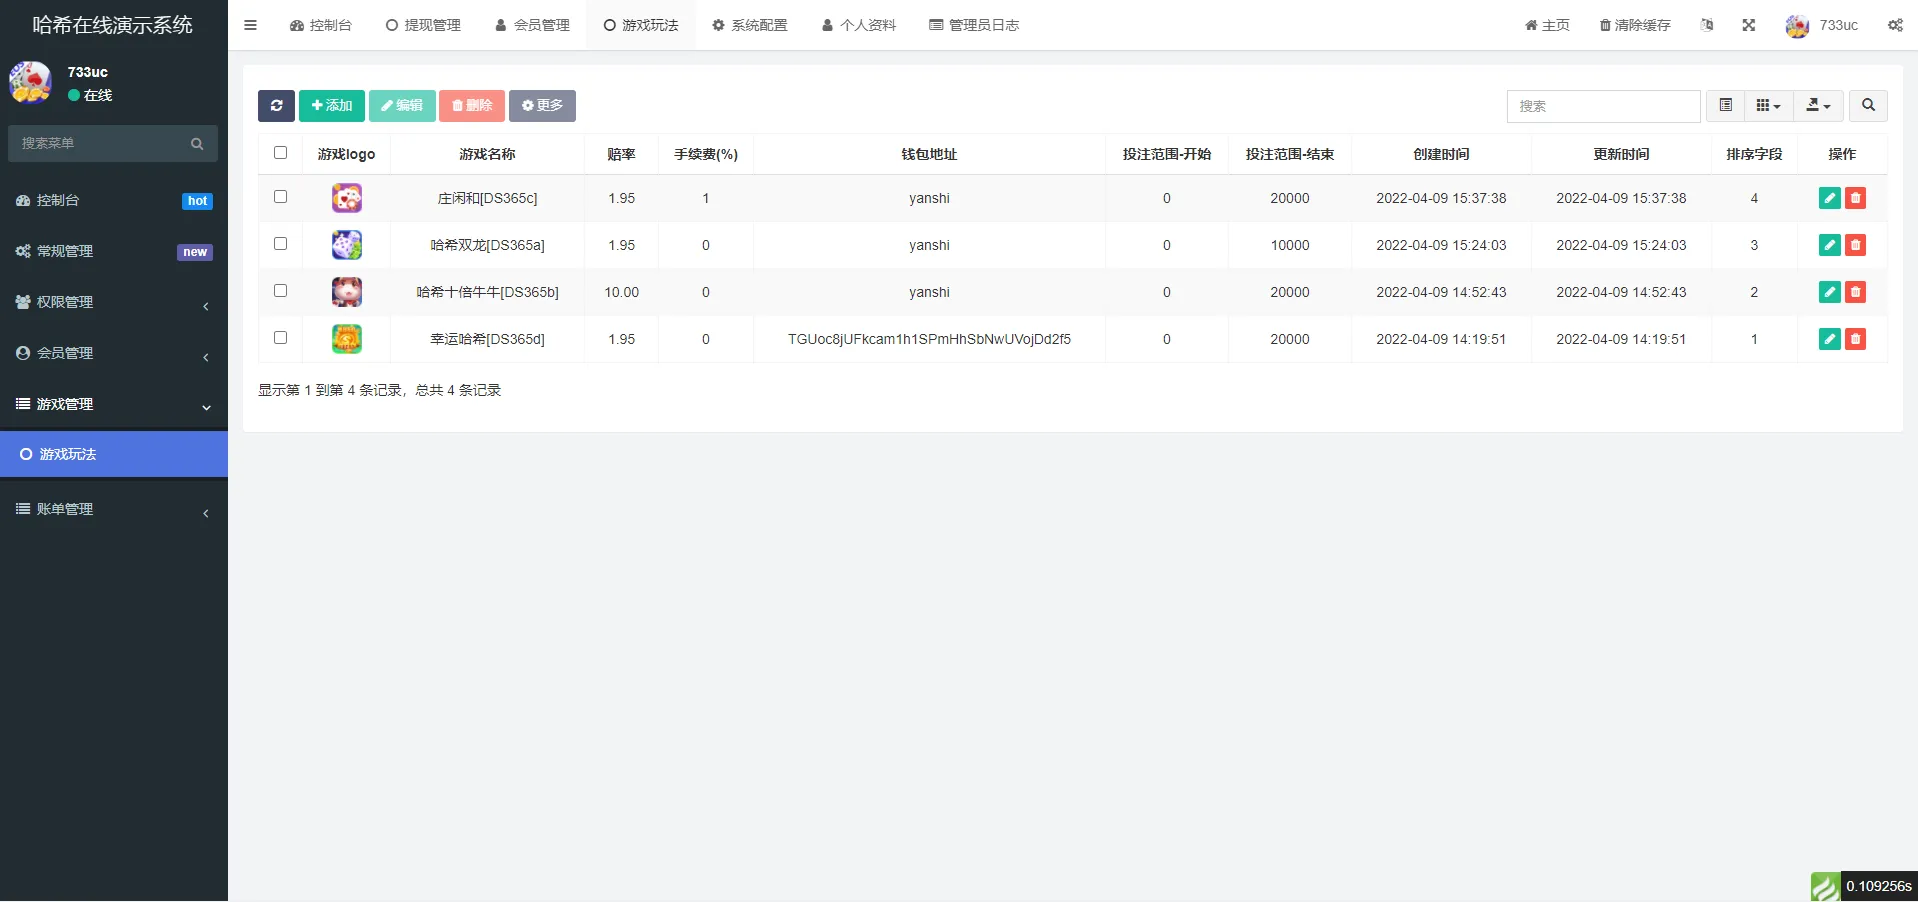Open 控制台 tab in top navigation
Screen dimensions: 1918x902
tap(321, 25)
